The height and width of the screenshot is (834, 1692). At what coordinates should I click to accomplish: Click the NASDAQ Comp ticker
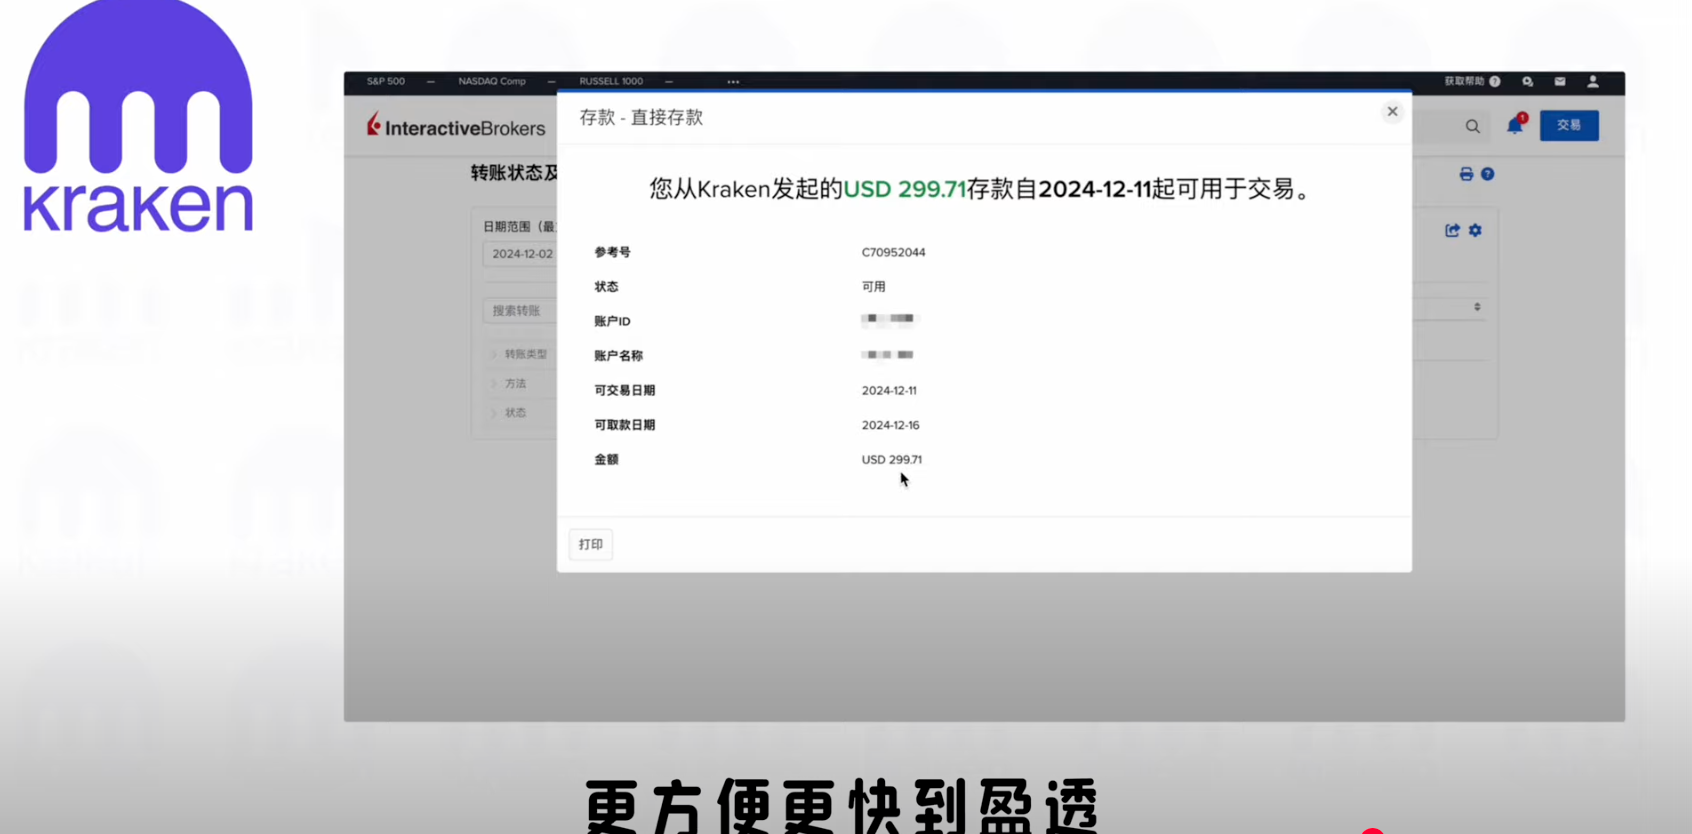point(492,81)
